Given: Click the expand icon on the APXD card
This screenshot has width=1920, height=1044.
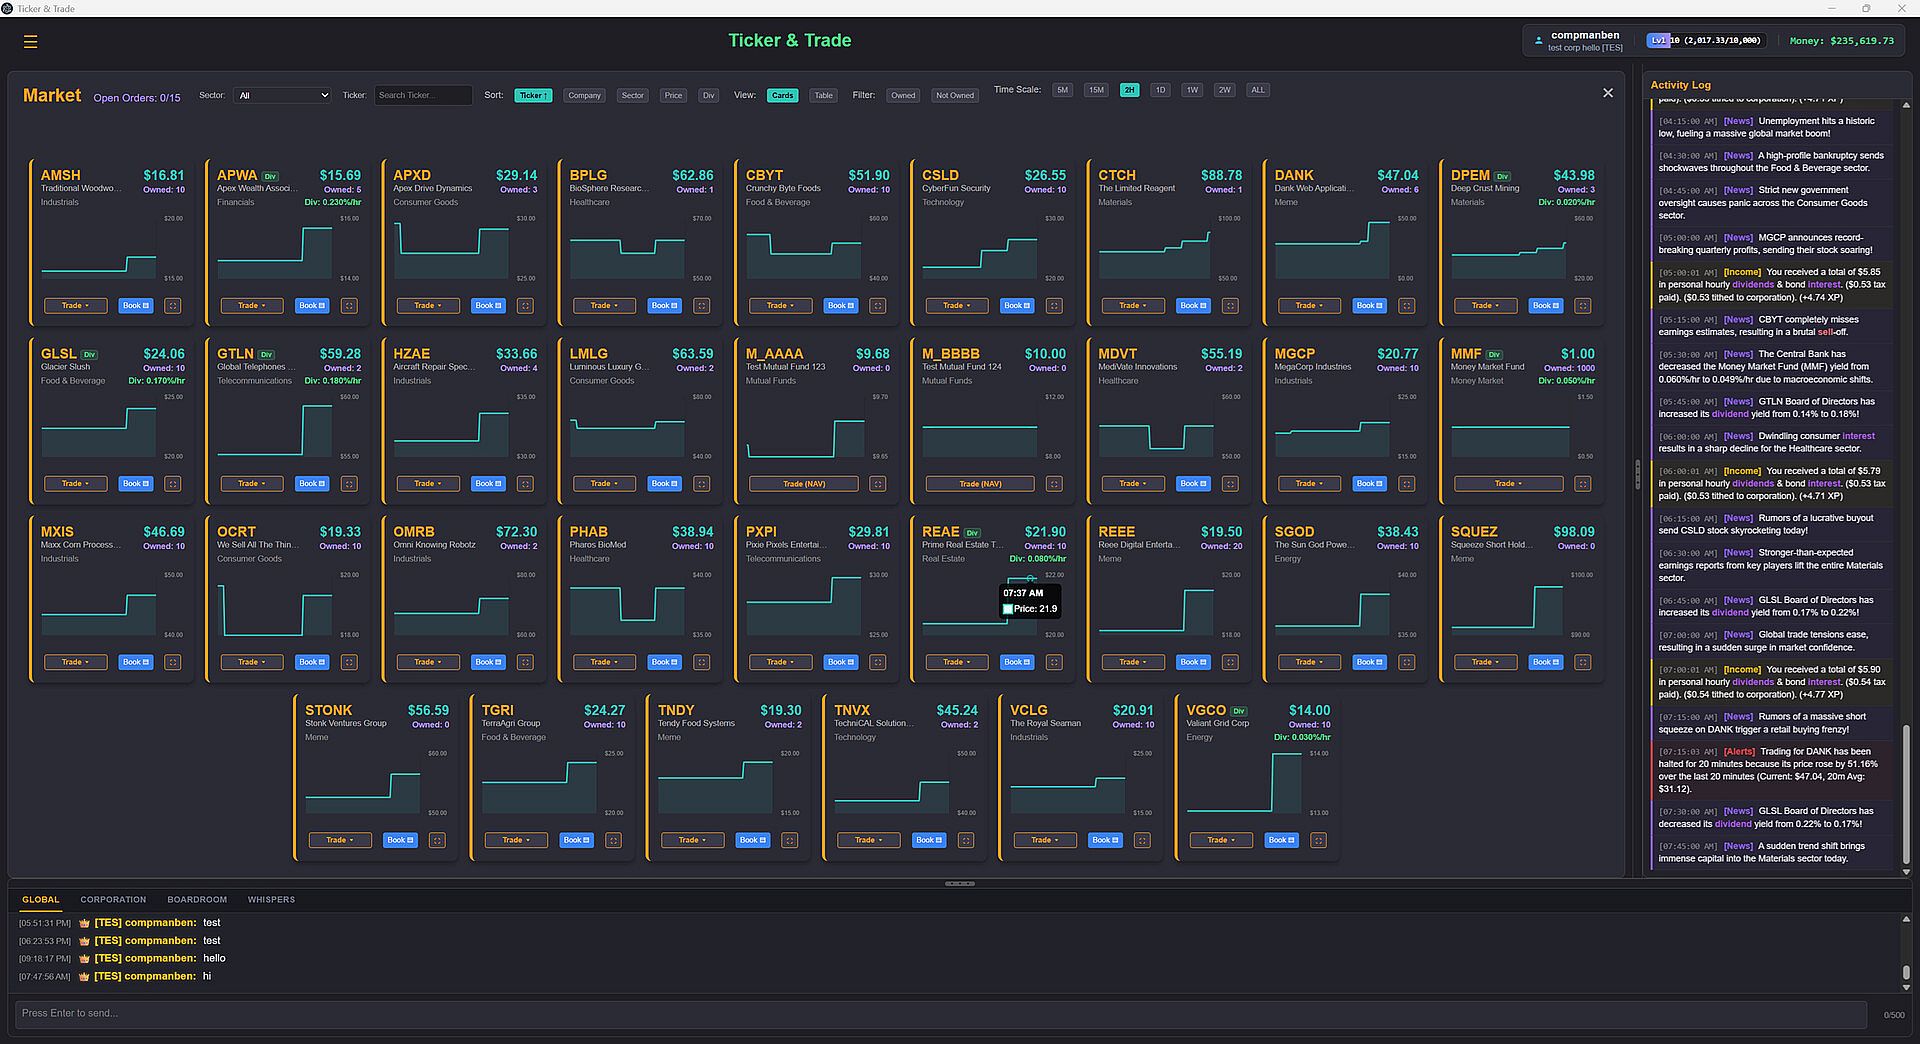Looking at the screenshot, I should point(525,306).
